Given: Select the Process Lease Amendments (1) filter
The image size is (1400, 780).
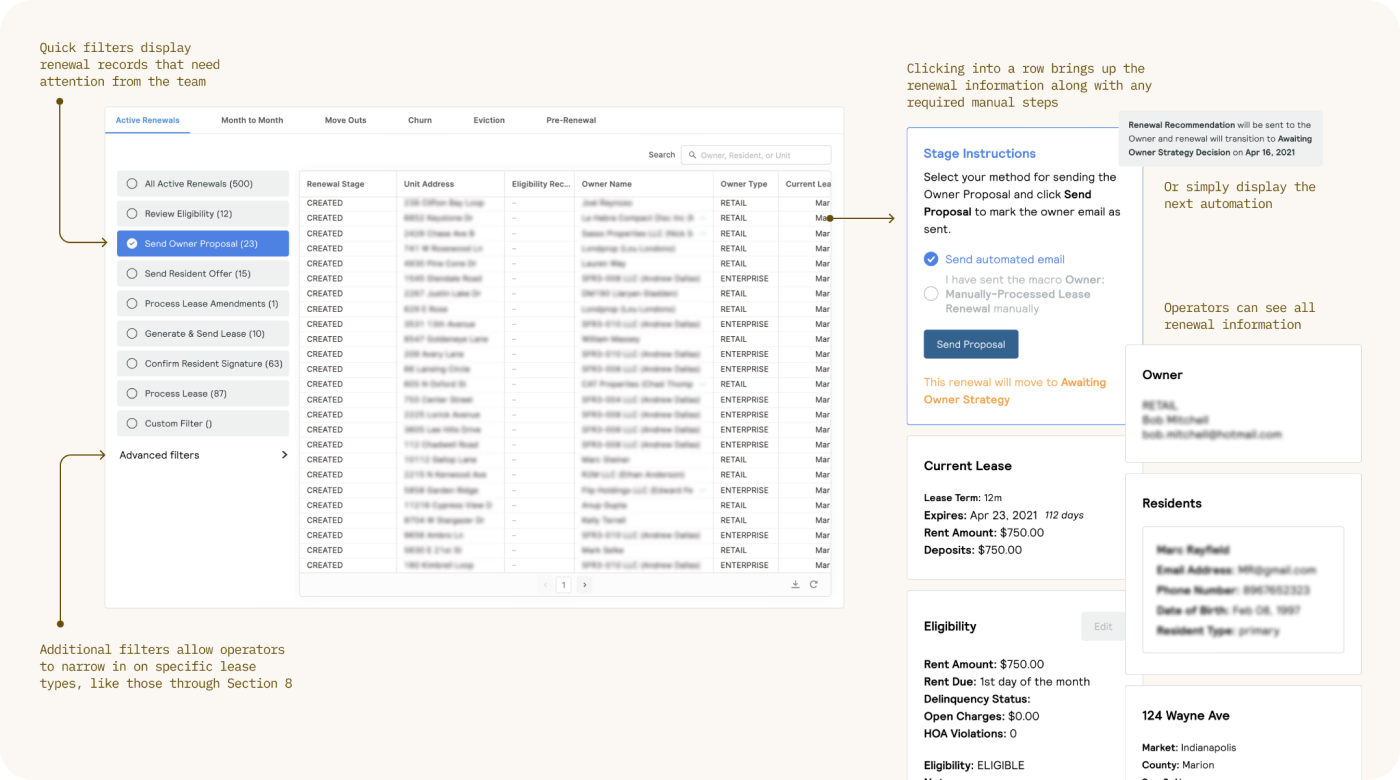Looking at the screenshot, I should click(203, 304).
